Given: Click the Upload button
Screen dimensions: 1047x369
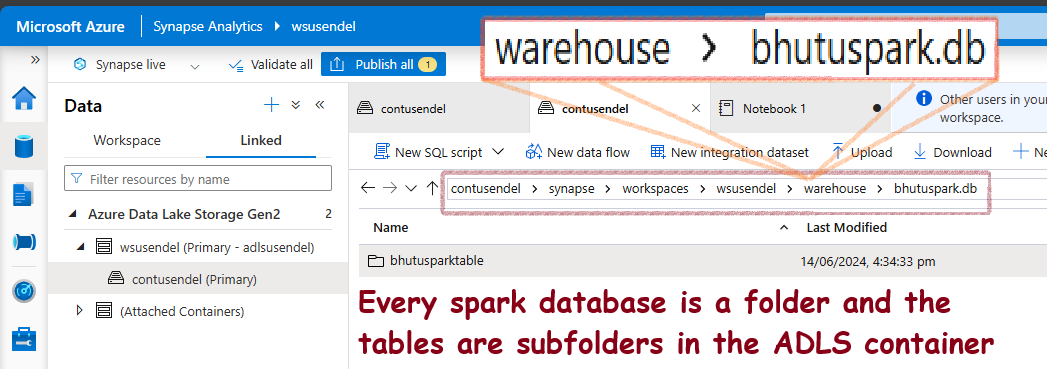Looking at the screenshot, I should pos(861,152).
